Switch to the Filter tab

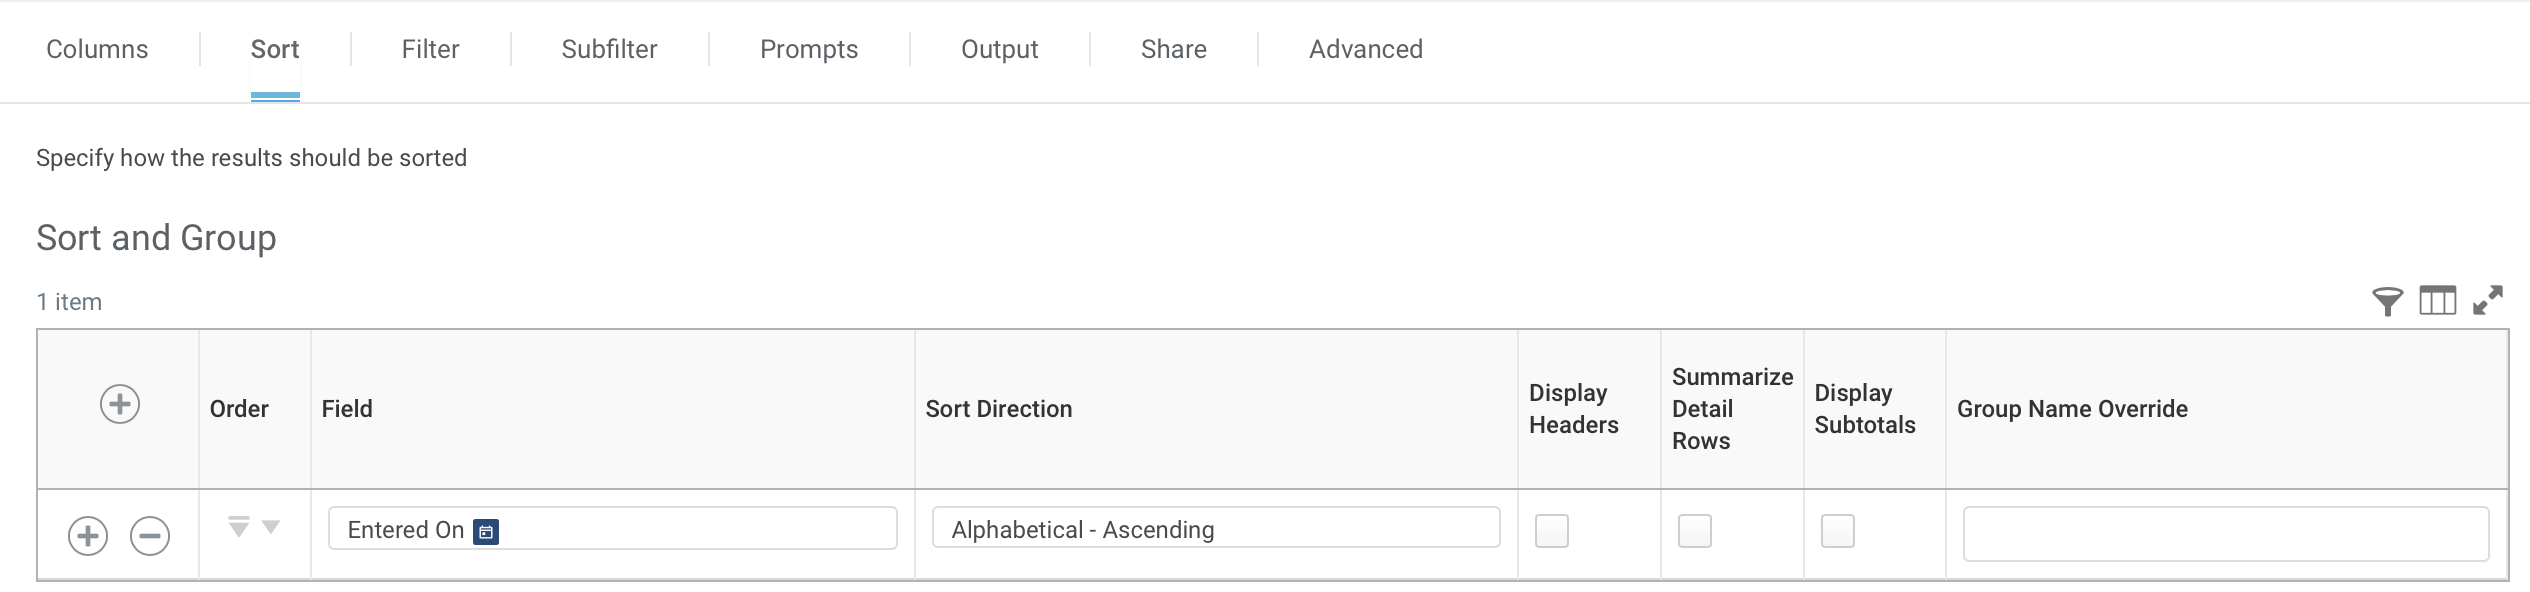[430, 49]
